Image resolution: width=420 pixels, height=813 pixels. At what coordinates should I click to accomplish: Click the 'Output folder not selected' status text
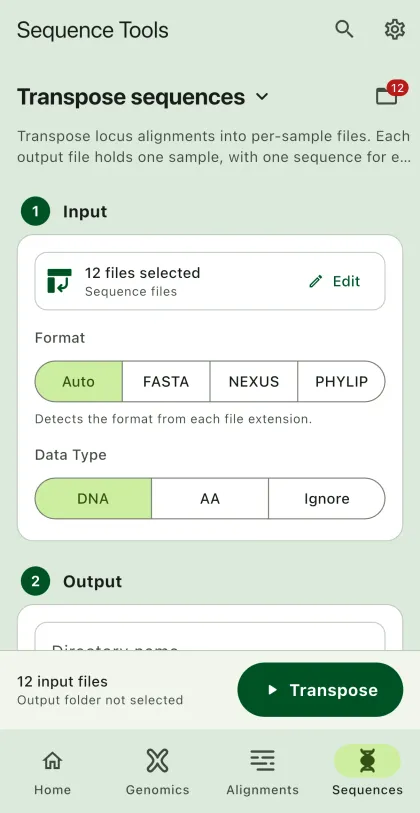[100, 700]
